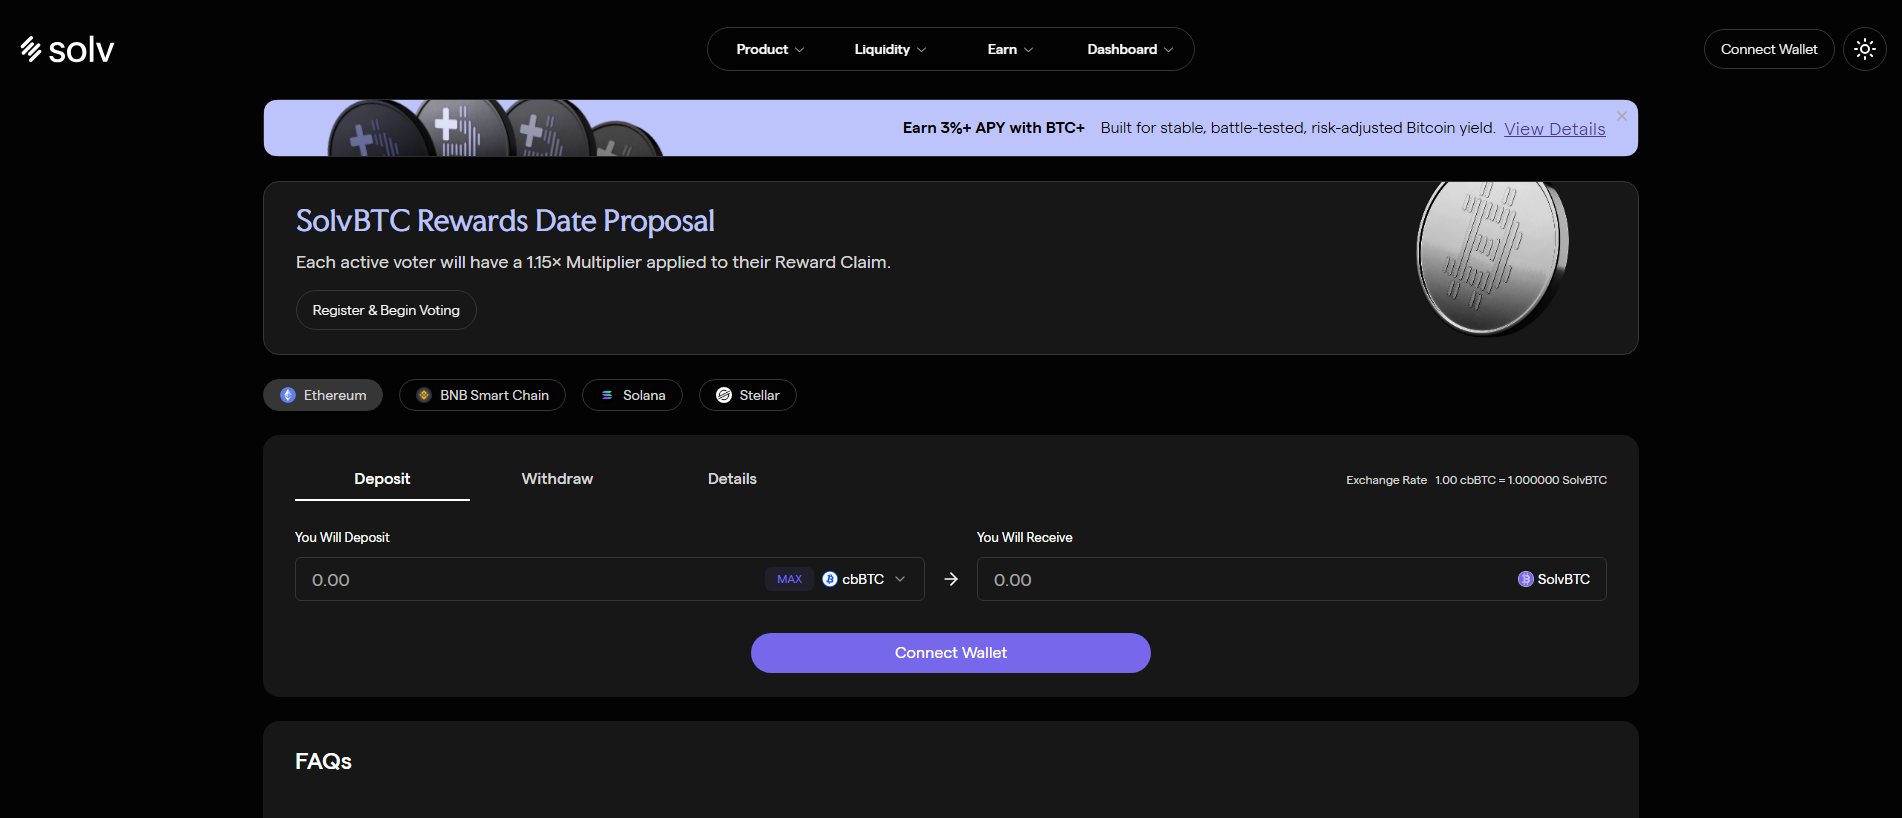Click the silver coin image in proposal card

click(x=1492, y=258)
